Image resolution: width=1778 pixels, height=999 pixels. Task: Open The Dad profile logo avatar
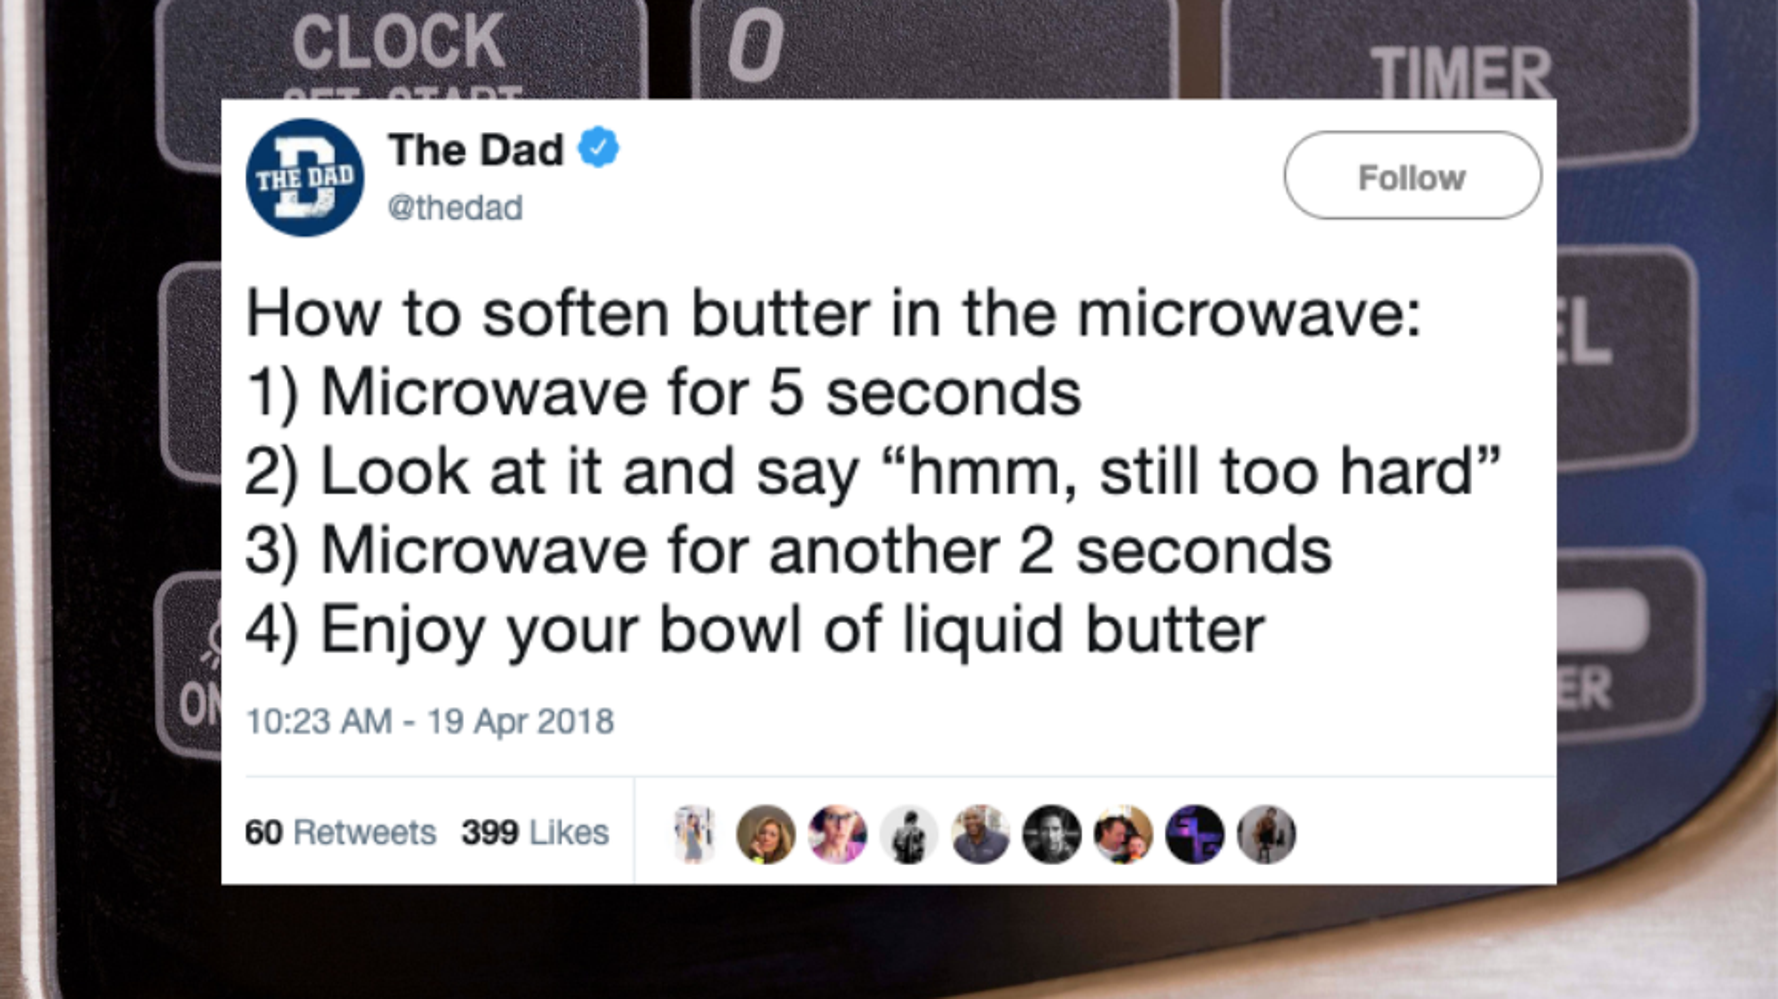click(x=305, y=177)
